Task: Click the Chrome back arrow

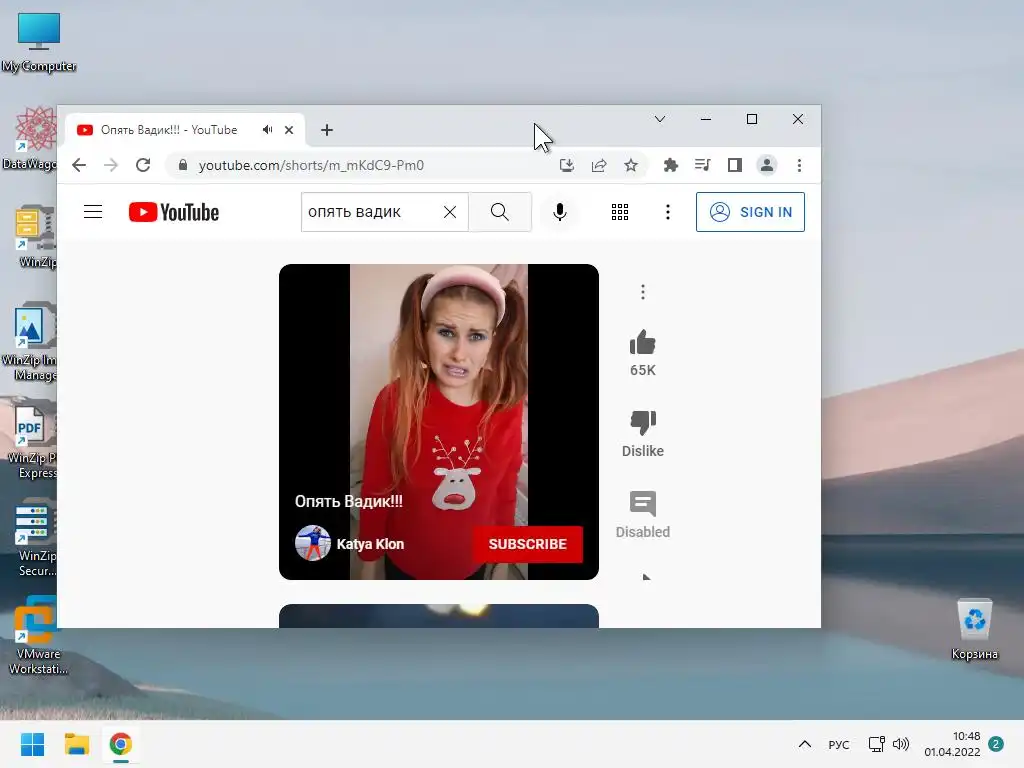Action: (79, 165)
